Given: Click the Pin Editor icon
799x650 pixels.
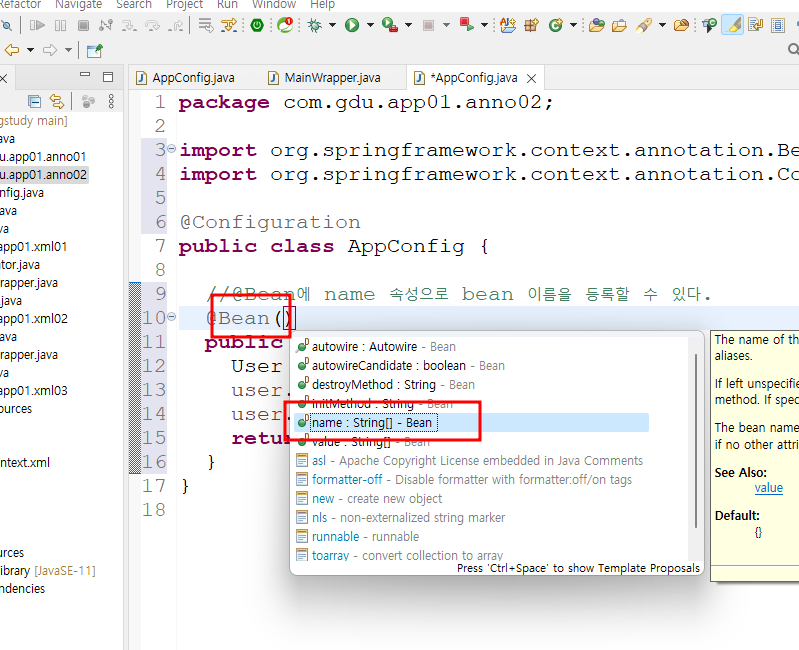Looking at the screenshot, I should (x=94, y=50).
